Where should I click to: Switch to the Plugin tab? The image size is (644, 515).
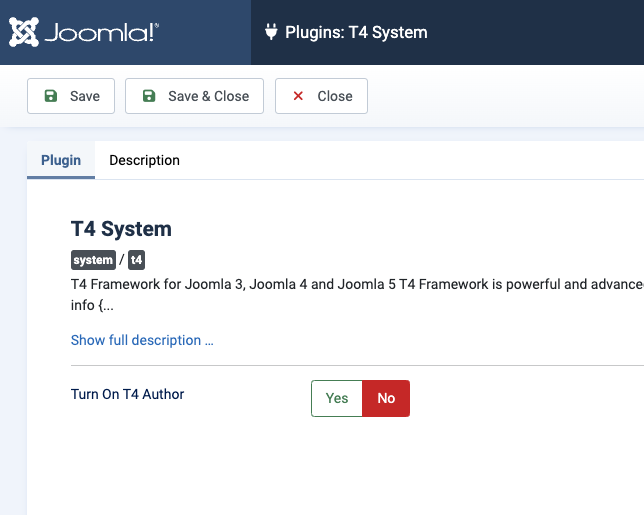coord(61,160)
